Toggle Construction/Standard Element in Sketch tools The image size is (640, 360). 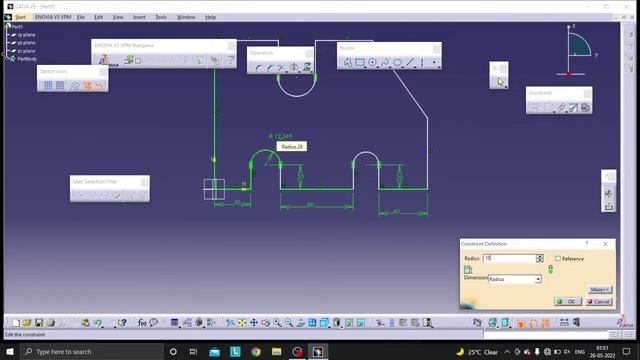[x=75, y=85]
